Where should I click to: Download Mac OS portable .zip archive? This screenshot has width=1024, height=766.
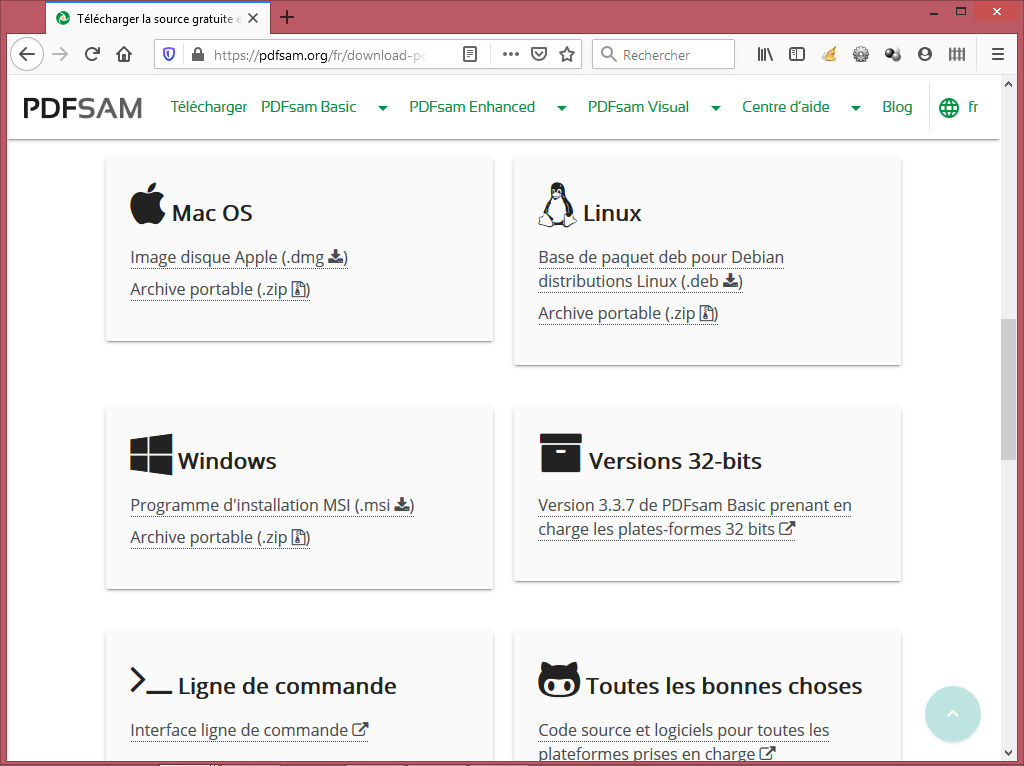[x=220, y=289]
